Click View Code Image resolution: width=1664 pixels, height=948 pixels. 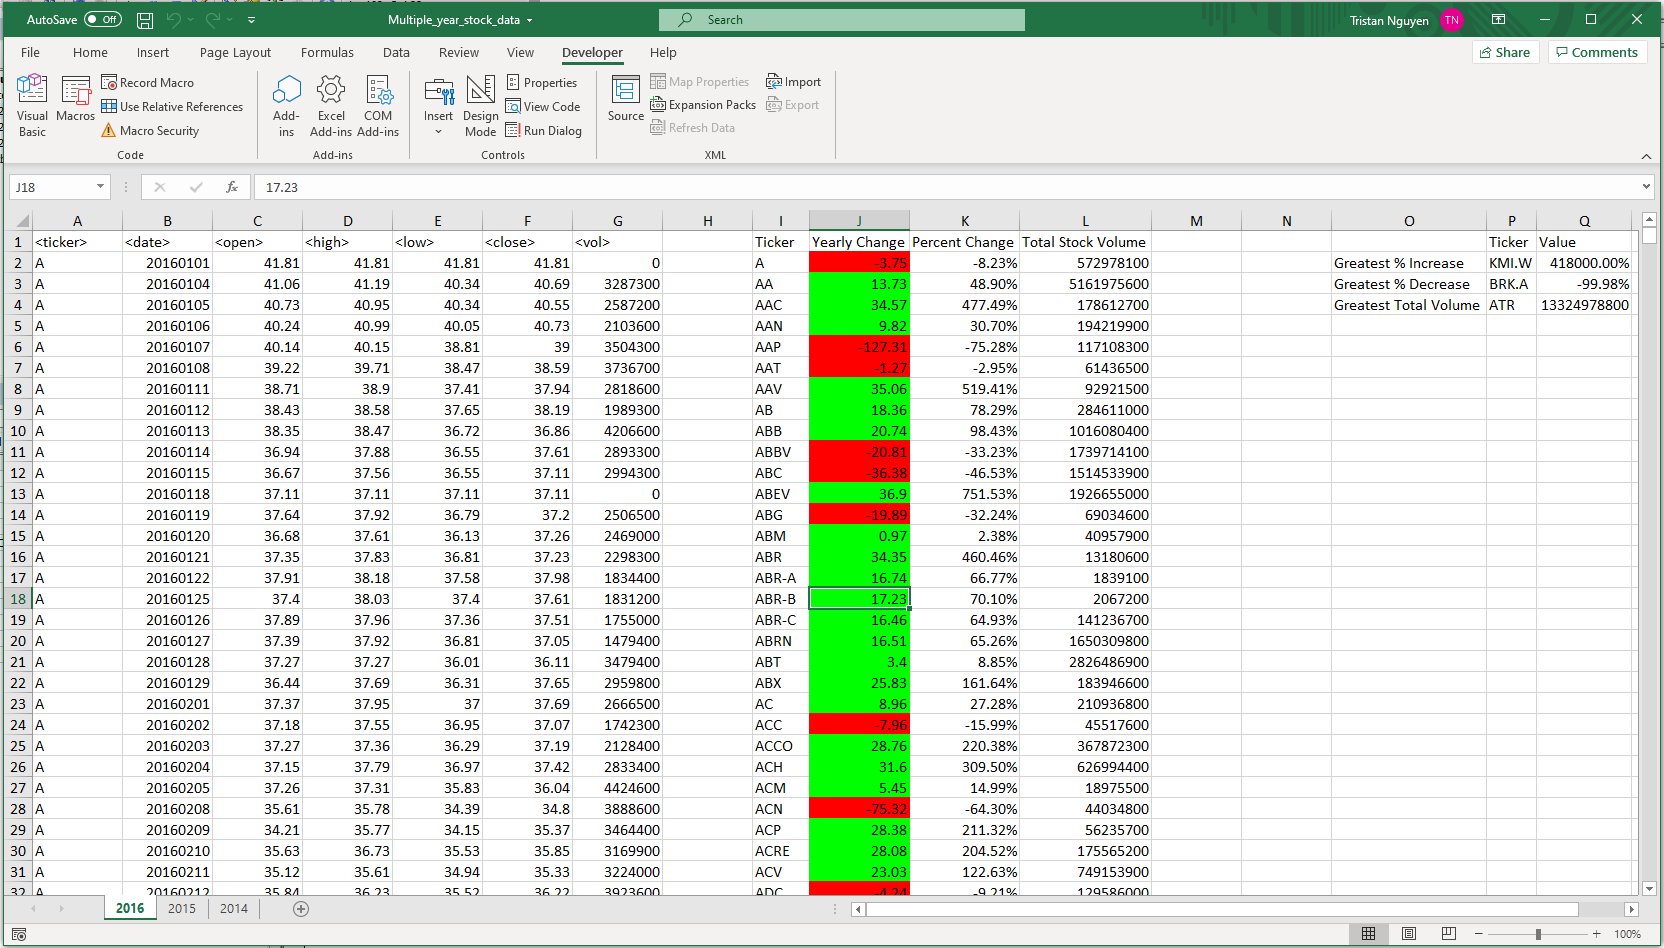point(543,107)
